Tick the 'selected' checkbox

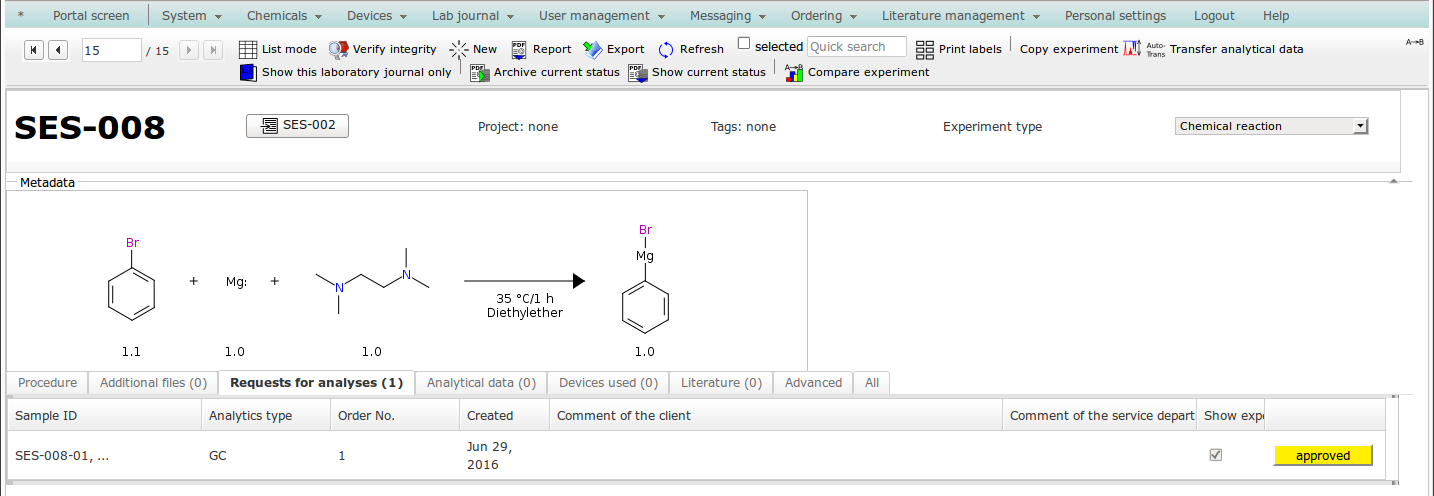(x=744, y=43)
